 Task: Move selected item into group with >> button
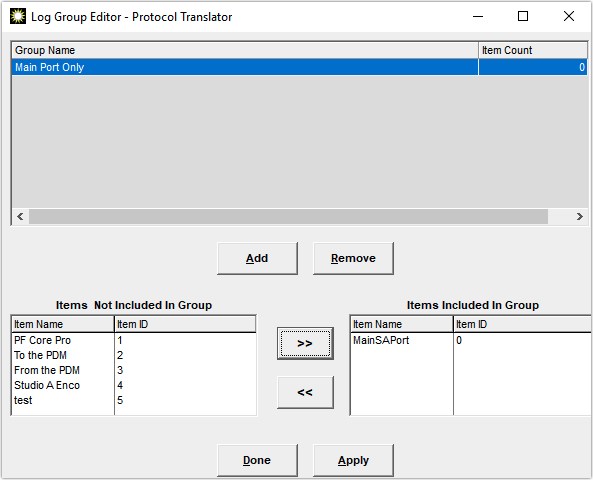click(x=305, y=343)
